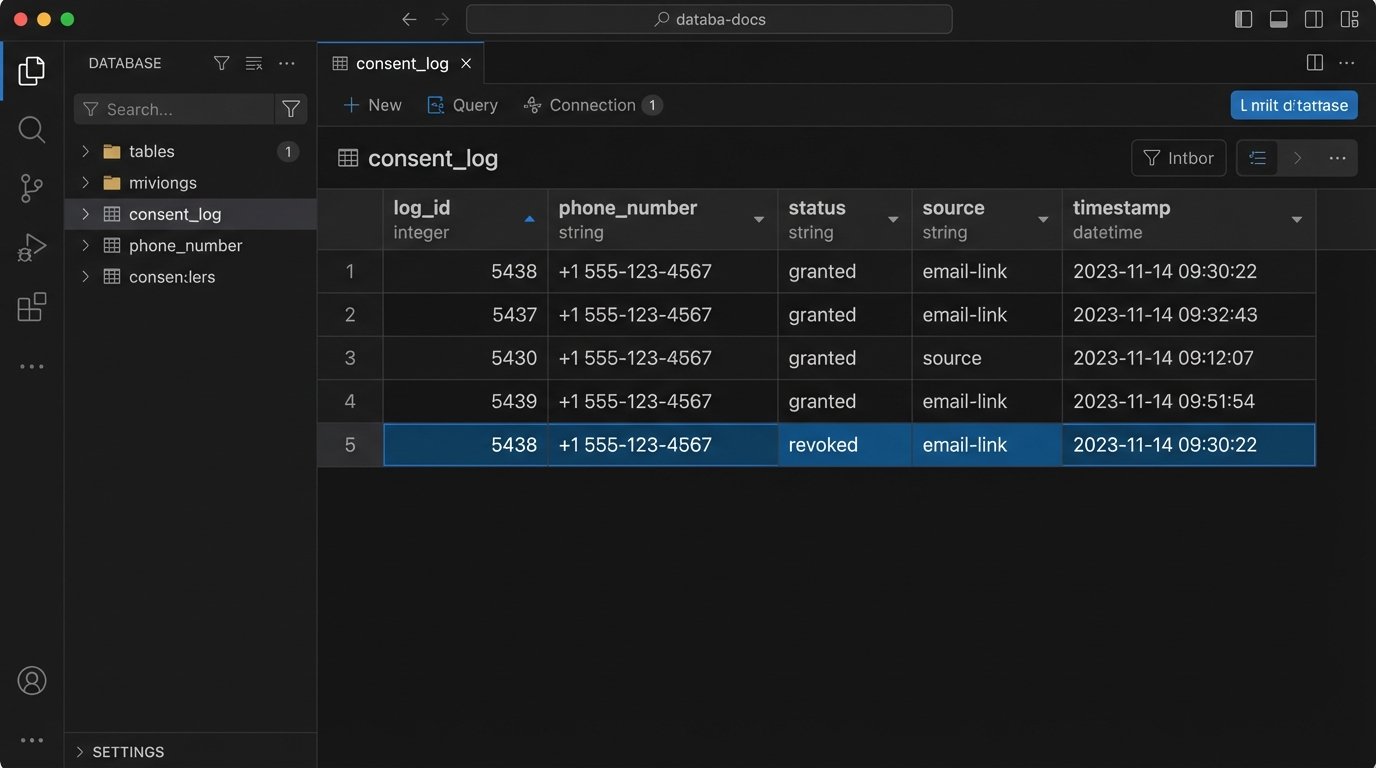Viewport: 1376px width, 768px height.
Task: Open the Run and Debug view
Action: coord(32,247)
